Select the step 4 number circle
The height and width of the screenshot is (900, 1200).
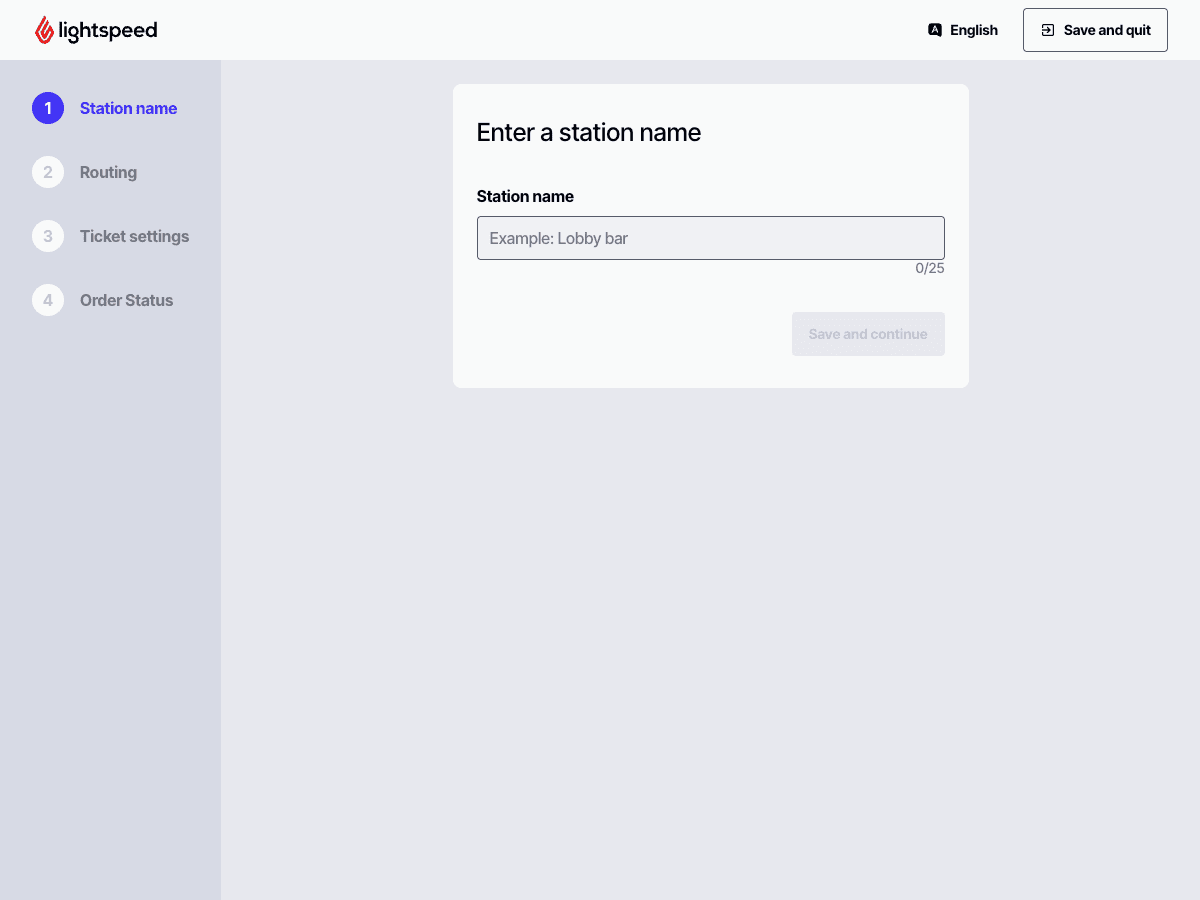48,300
